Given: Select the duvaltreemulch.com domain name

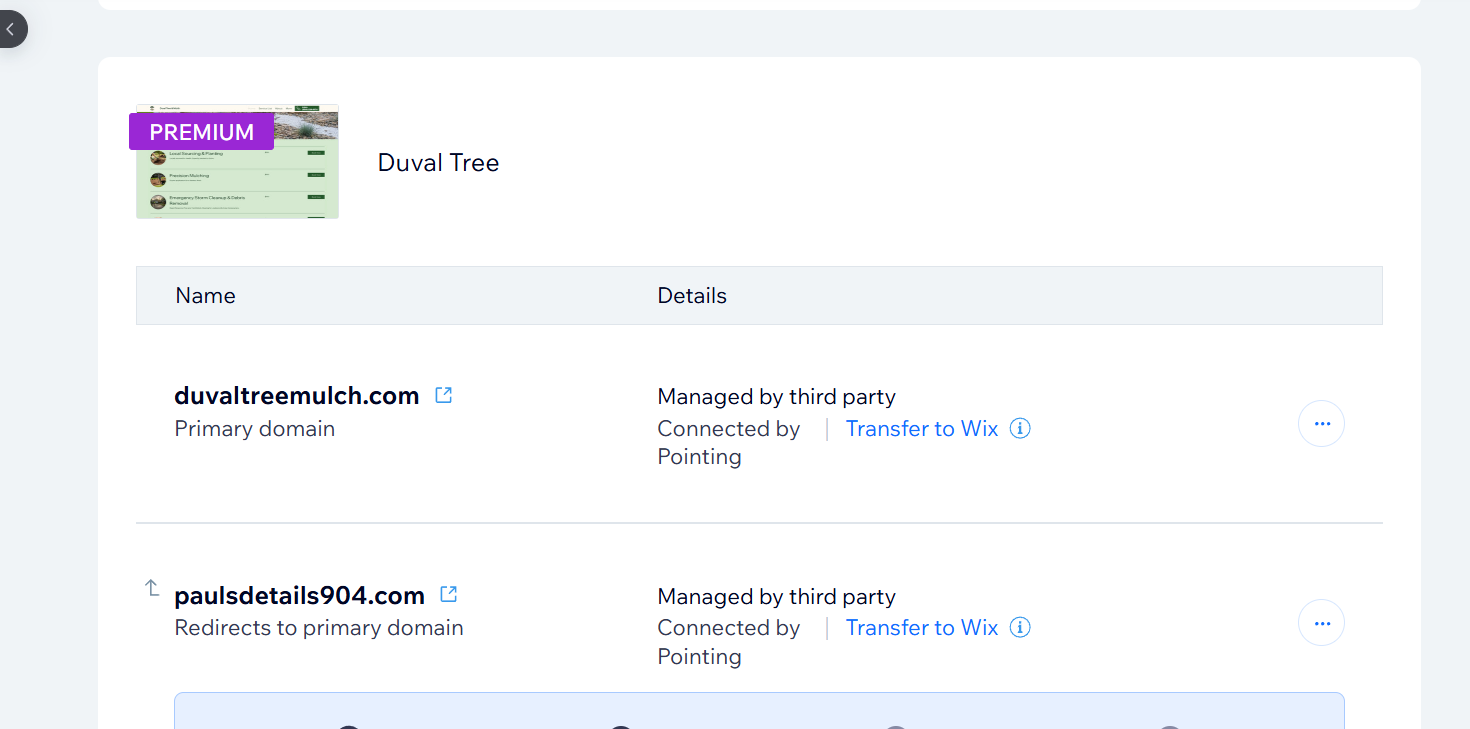Looking at the screenshot, I should (x=297, y=396).
